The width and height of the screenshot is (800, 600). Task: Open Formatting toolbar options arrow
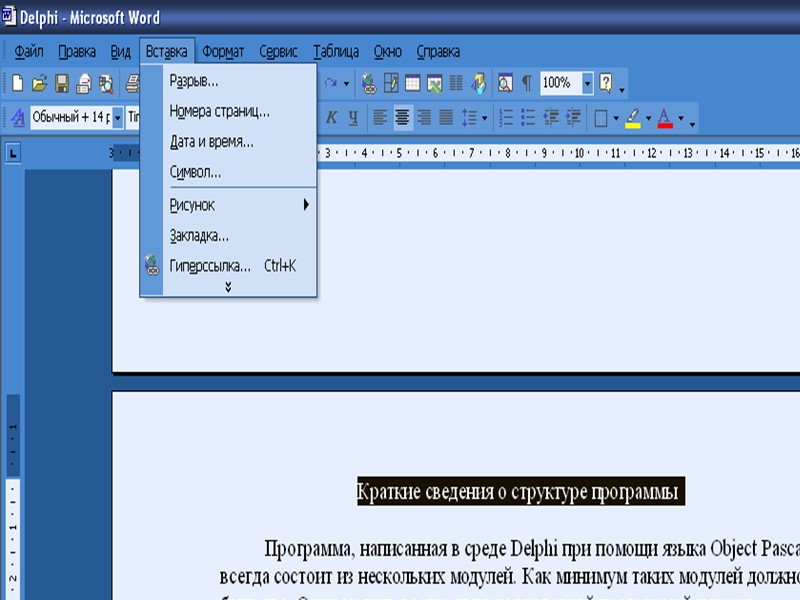coord(692,124)
